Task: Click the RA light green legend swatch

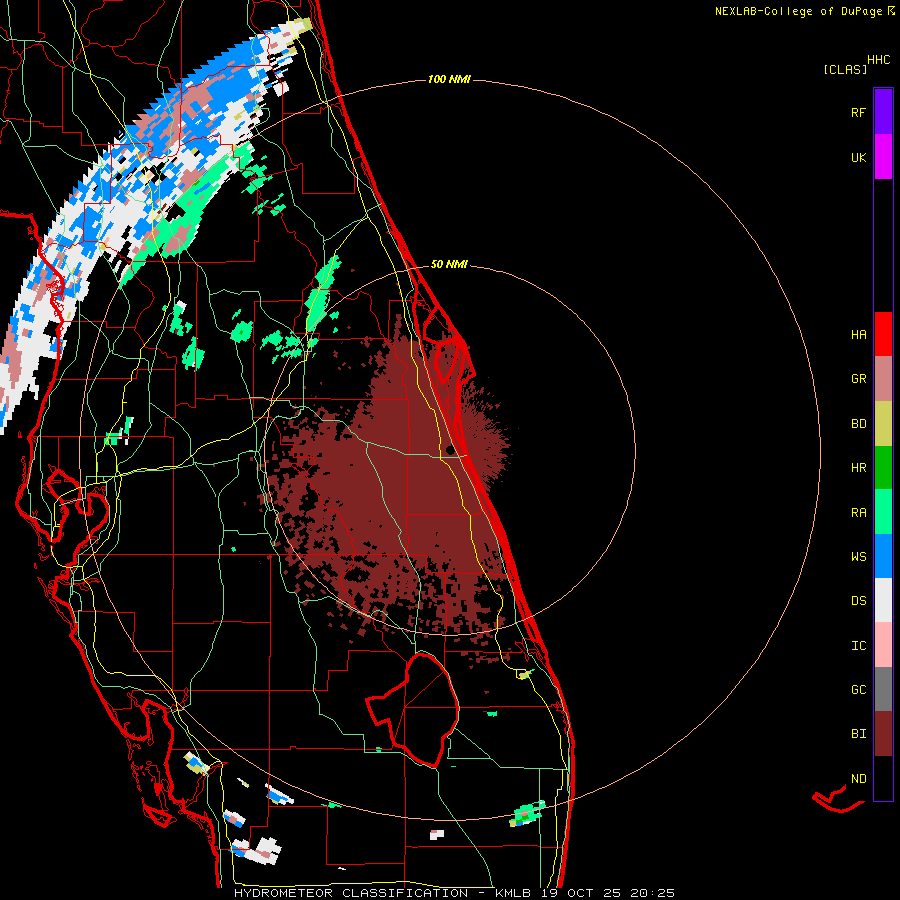Action: 883,512
